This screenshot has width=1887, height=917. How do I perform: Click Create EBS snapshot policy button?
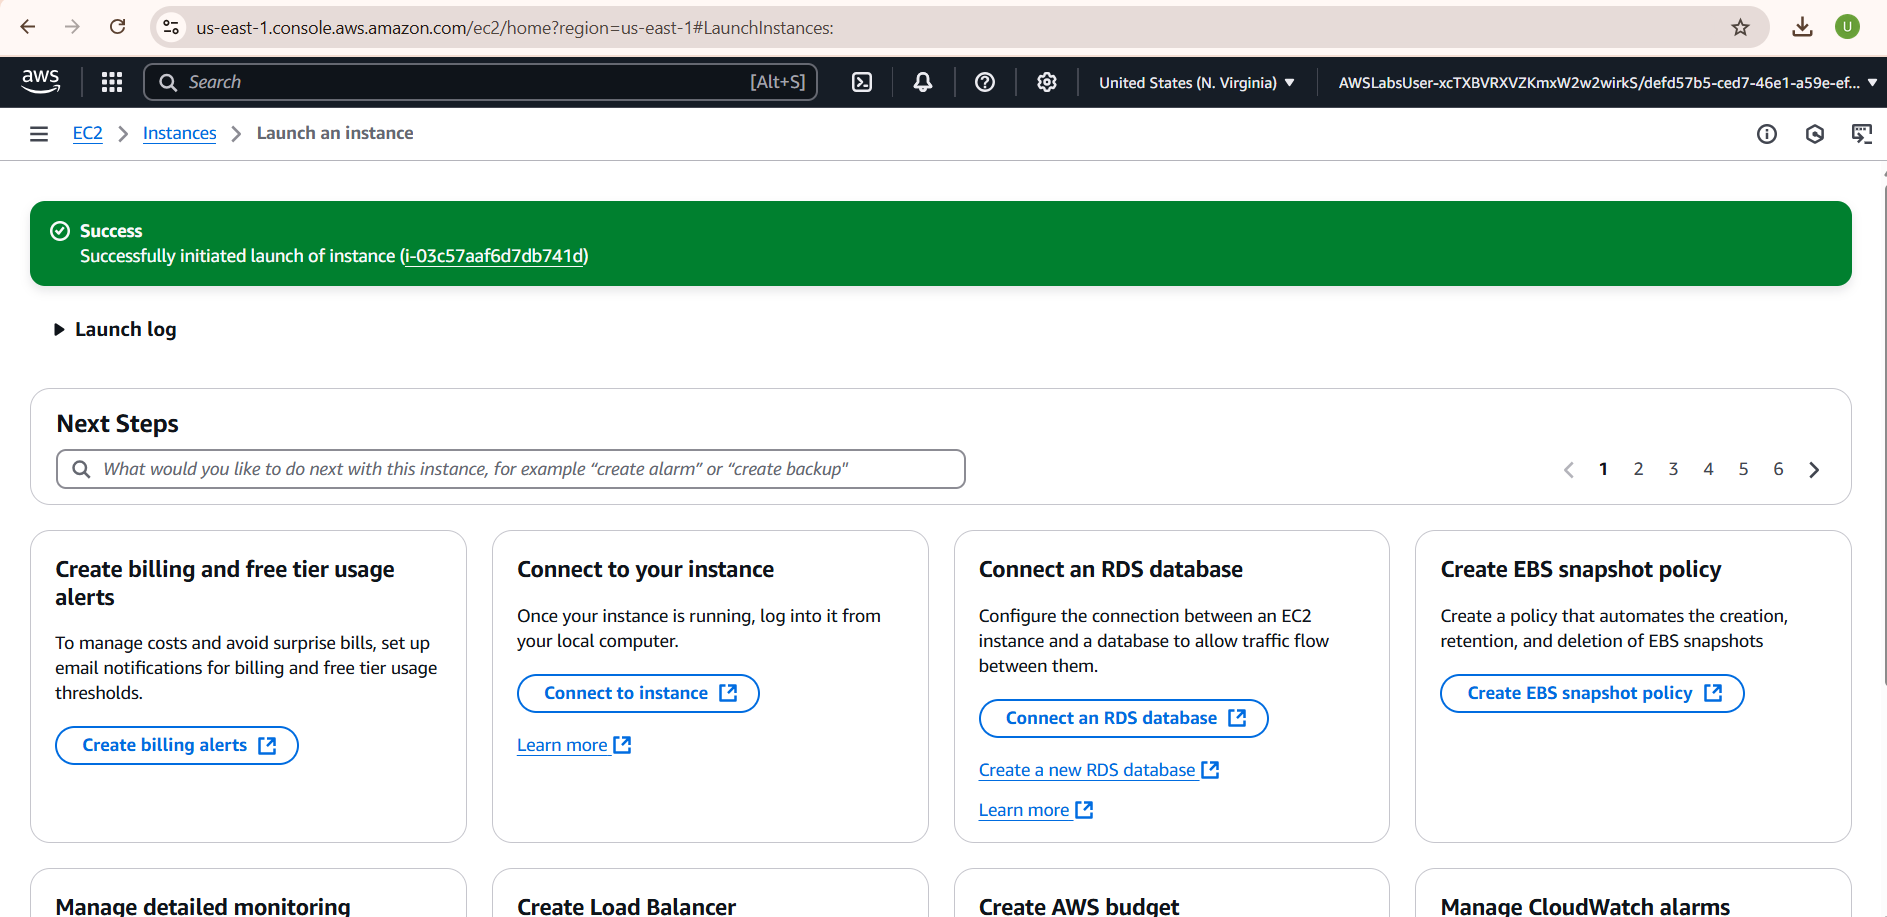point(1592,694)
